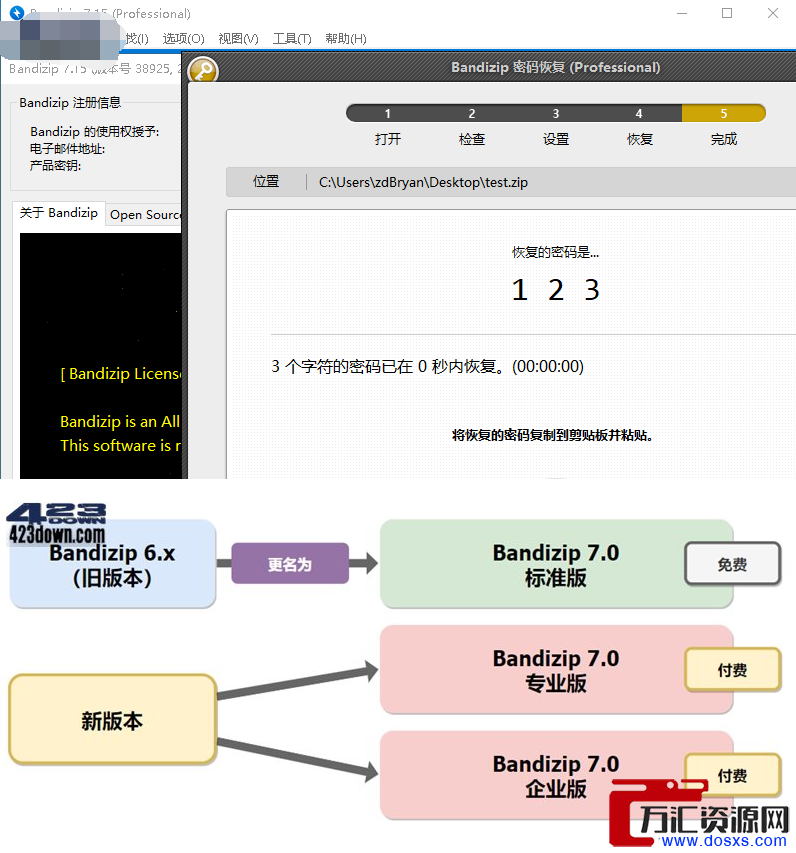
Task: Click the Bandizip 注册信息 group label
Action: click(70, 103)
